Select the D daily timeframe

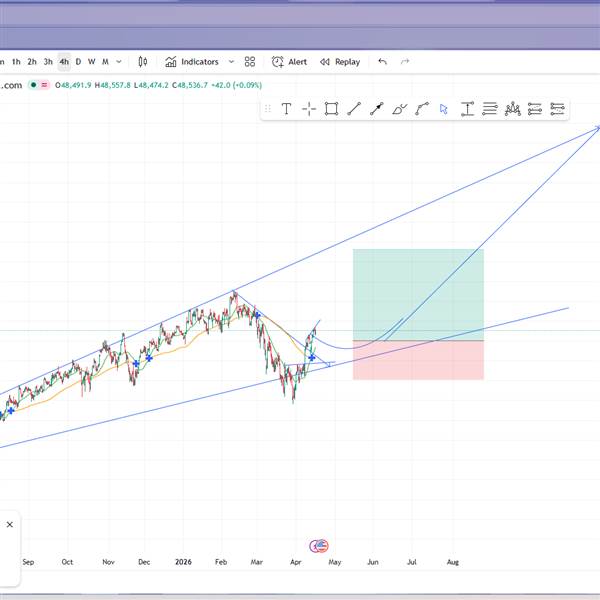point(78,62)
